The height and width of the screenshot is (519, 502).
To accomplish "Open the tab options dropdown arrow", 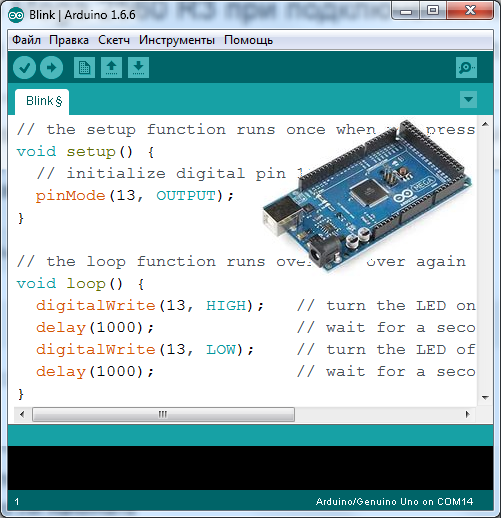I will coord(468,99).
